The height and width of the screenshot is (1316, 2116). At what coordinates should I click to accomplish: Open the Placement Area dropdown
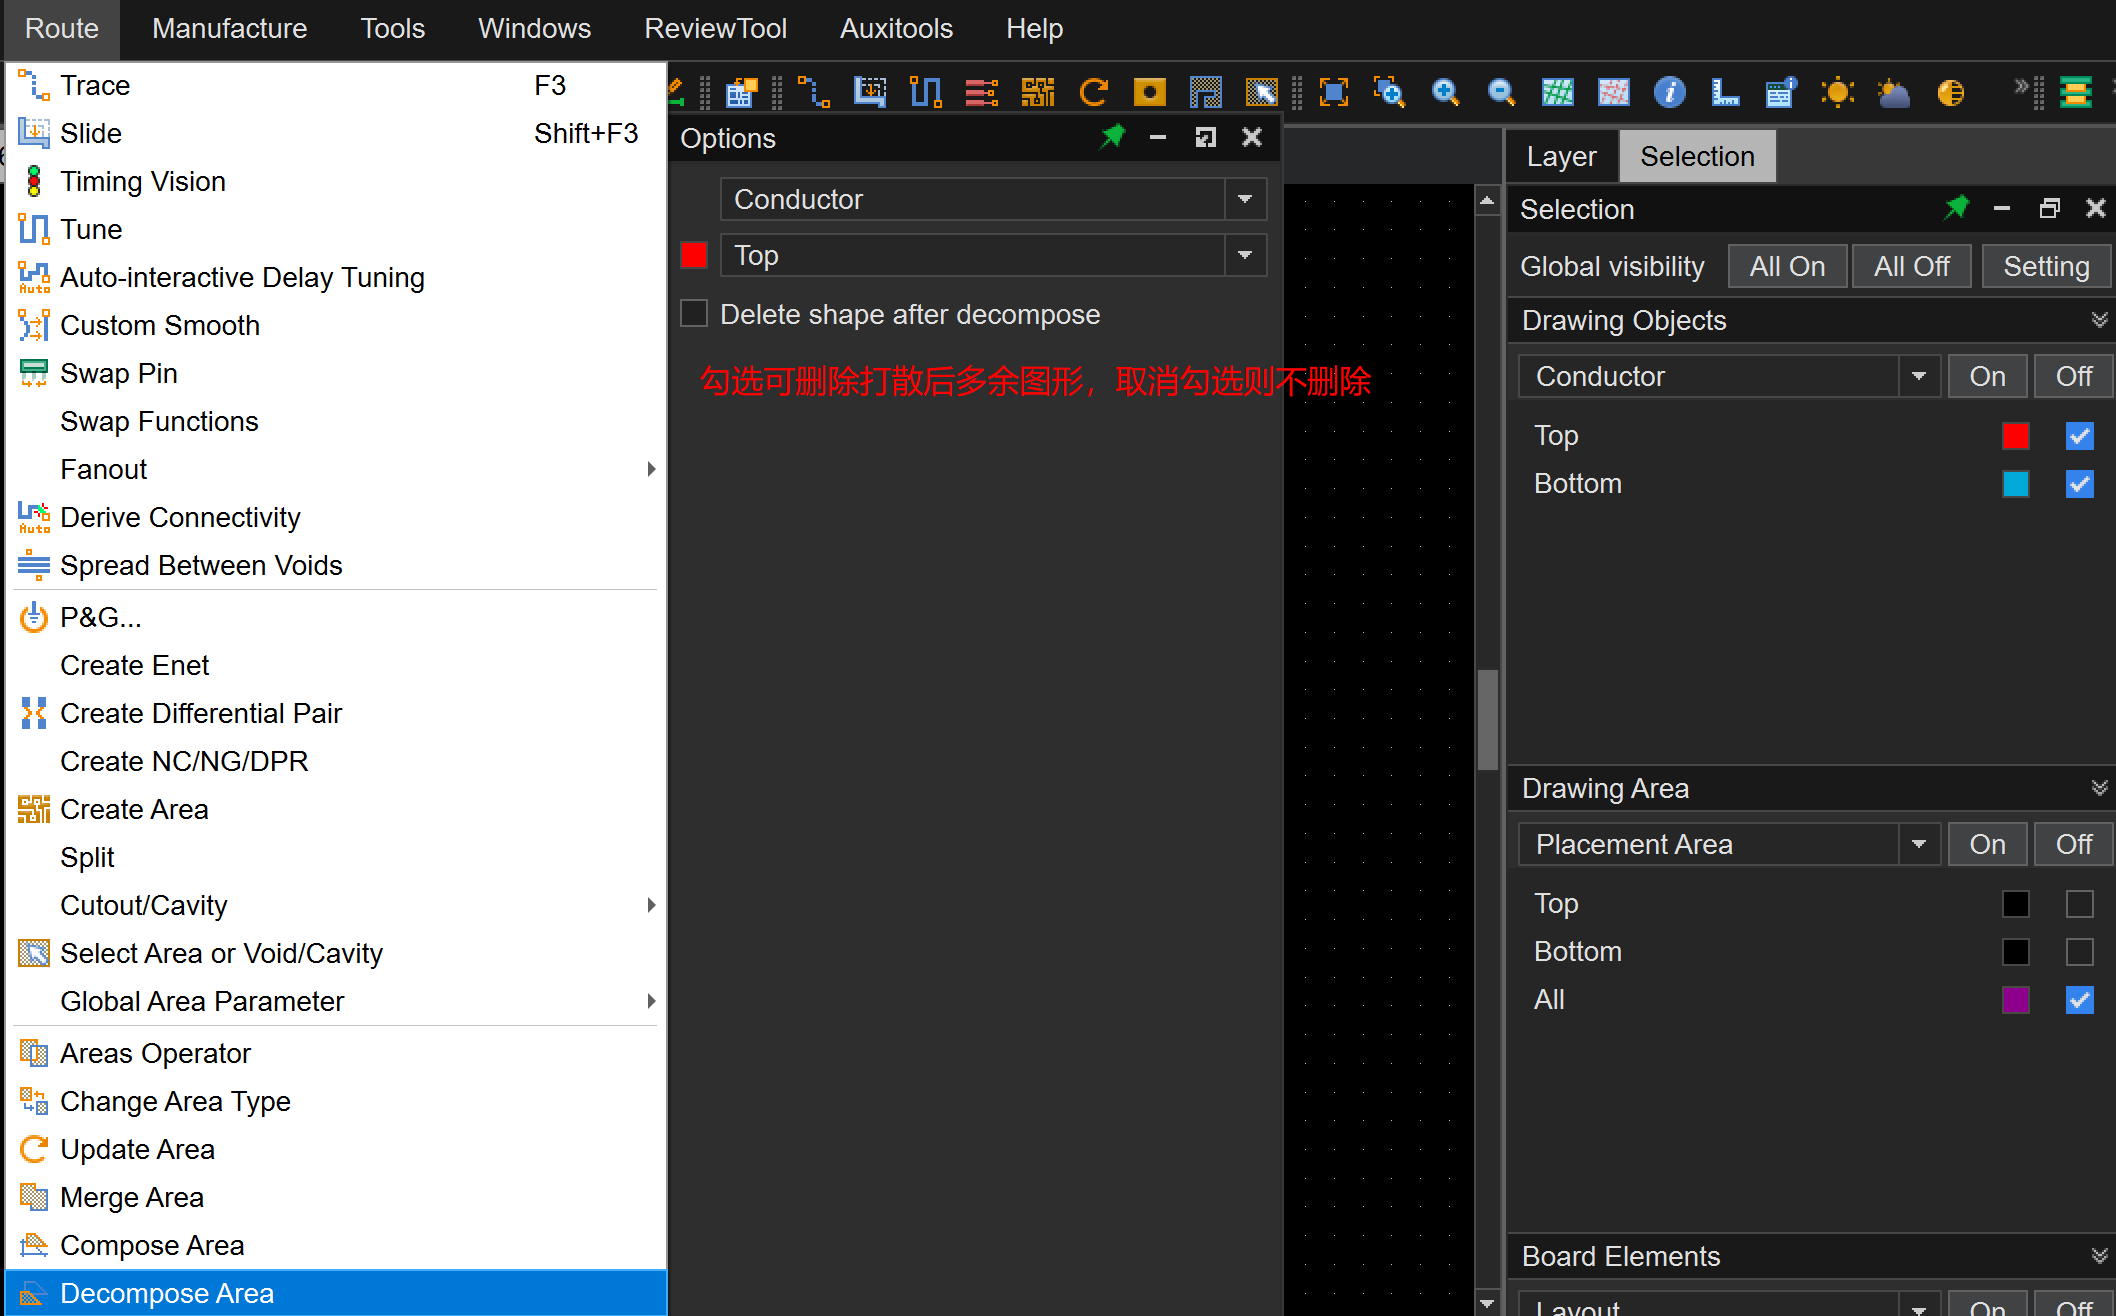[1918, 844]
